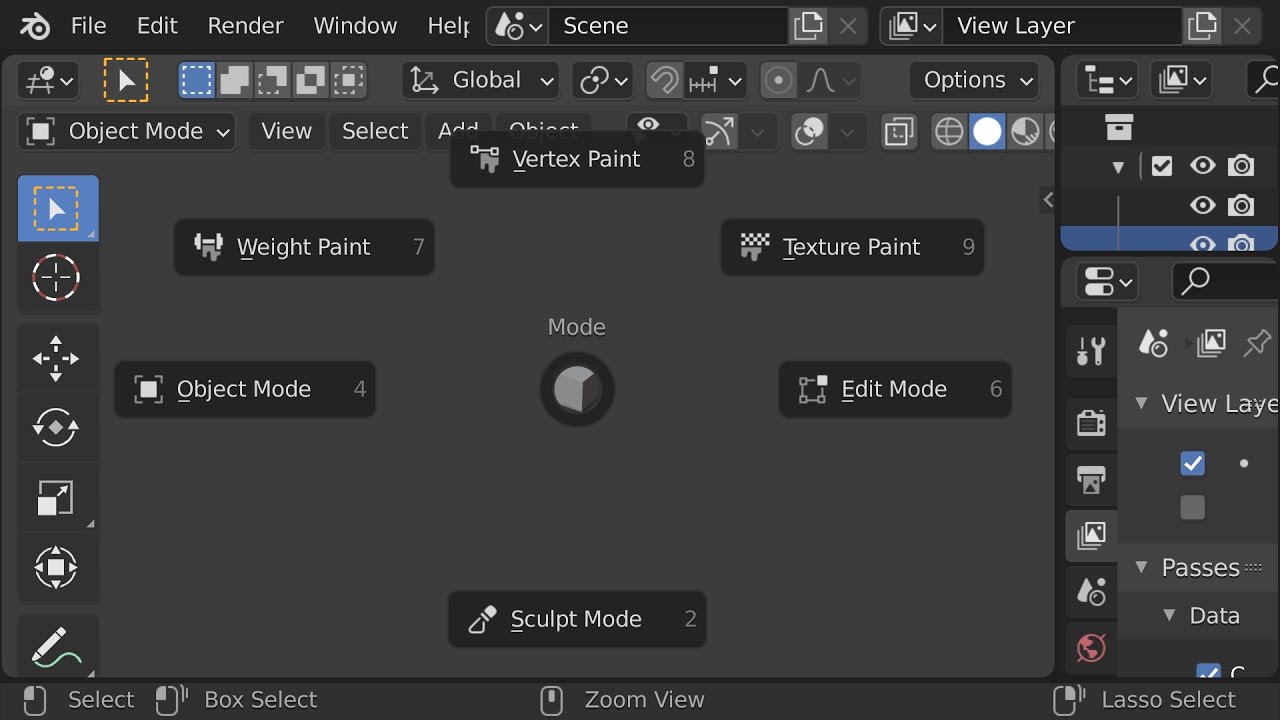Activate the 3D Cursor tool
The width and height of the screenshot is (1280, 720).
(x=56, y=278)
